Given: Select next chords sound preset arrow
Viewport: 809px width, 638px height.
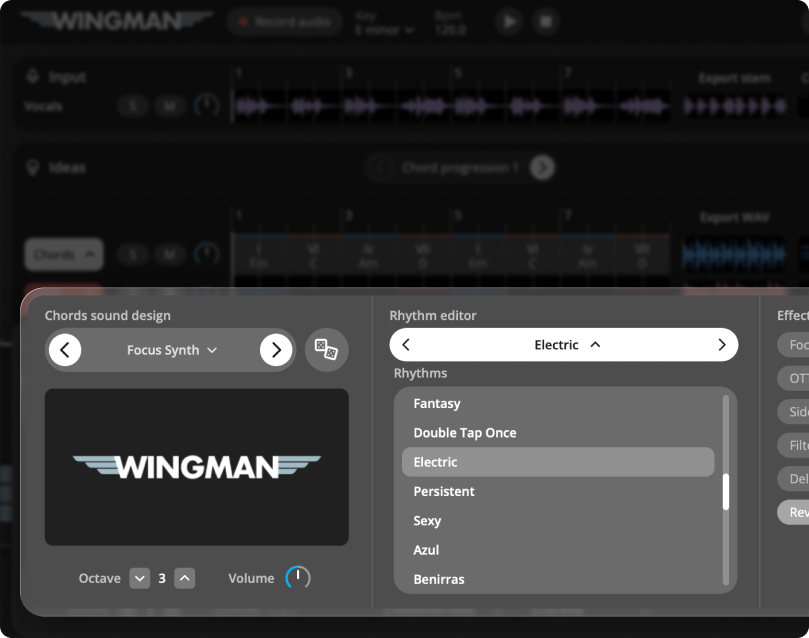Looking at the screenshot, I should click(x=276, y=350).
